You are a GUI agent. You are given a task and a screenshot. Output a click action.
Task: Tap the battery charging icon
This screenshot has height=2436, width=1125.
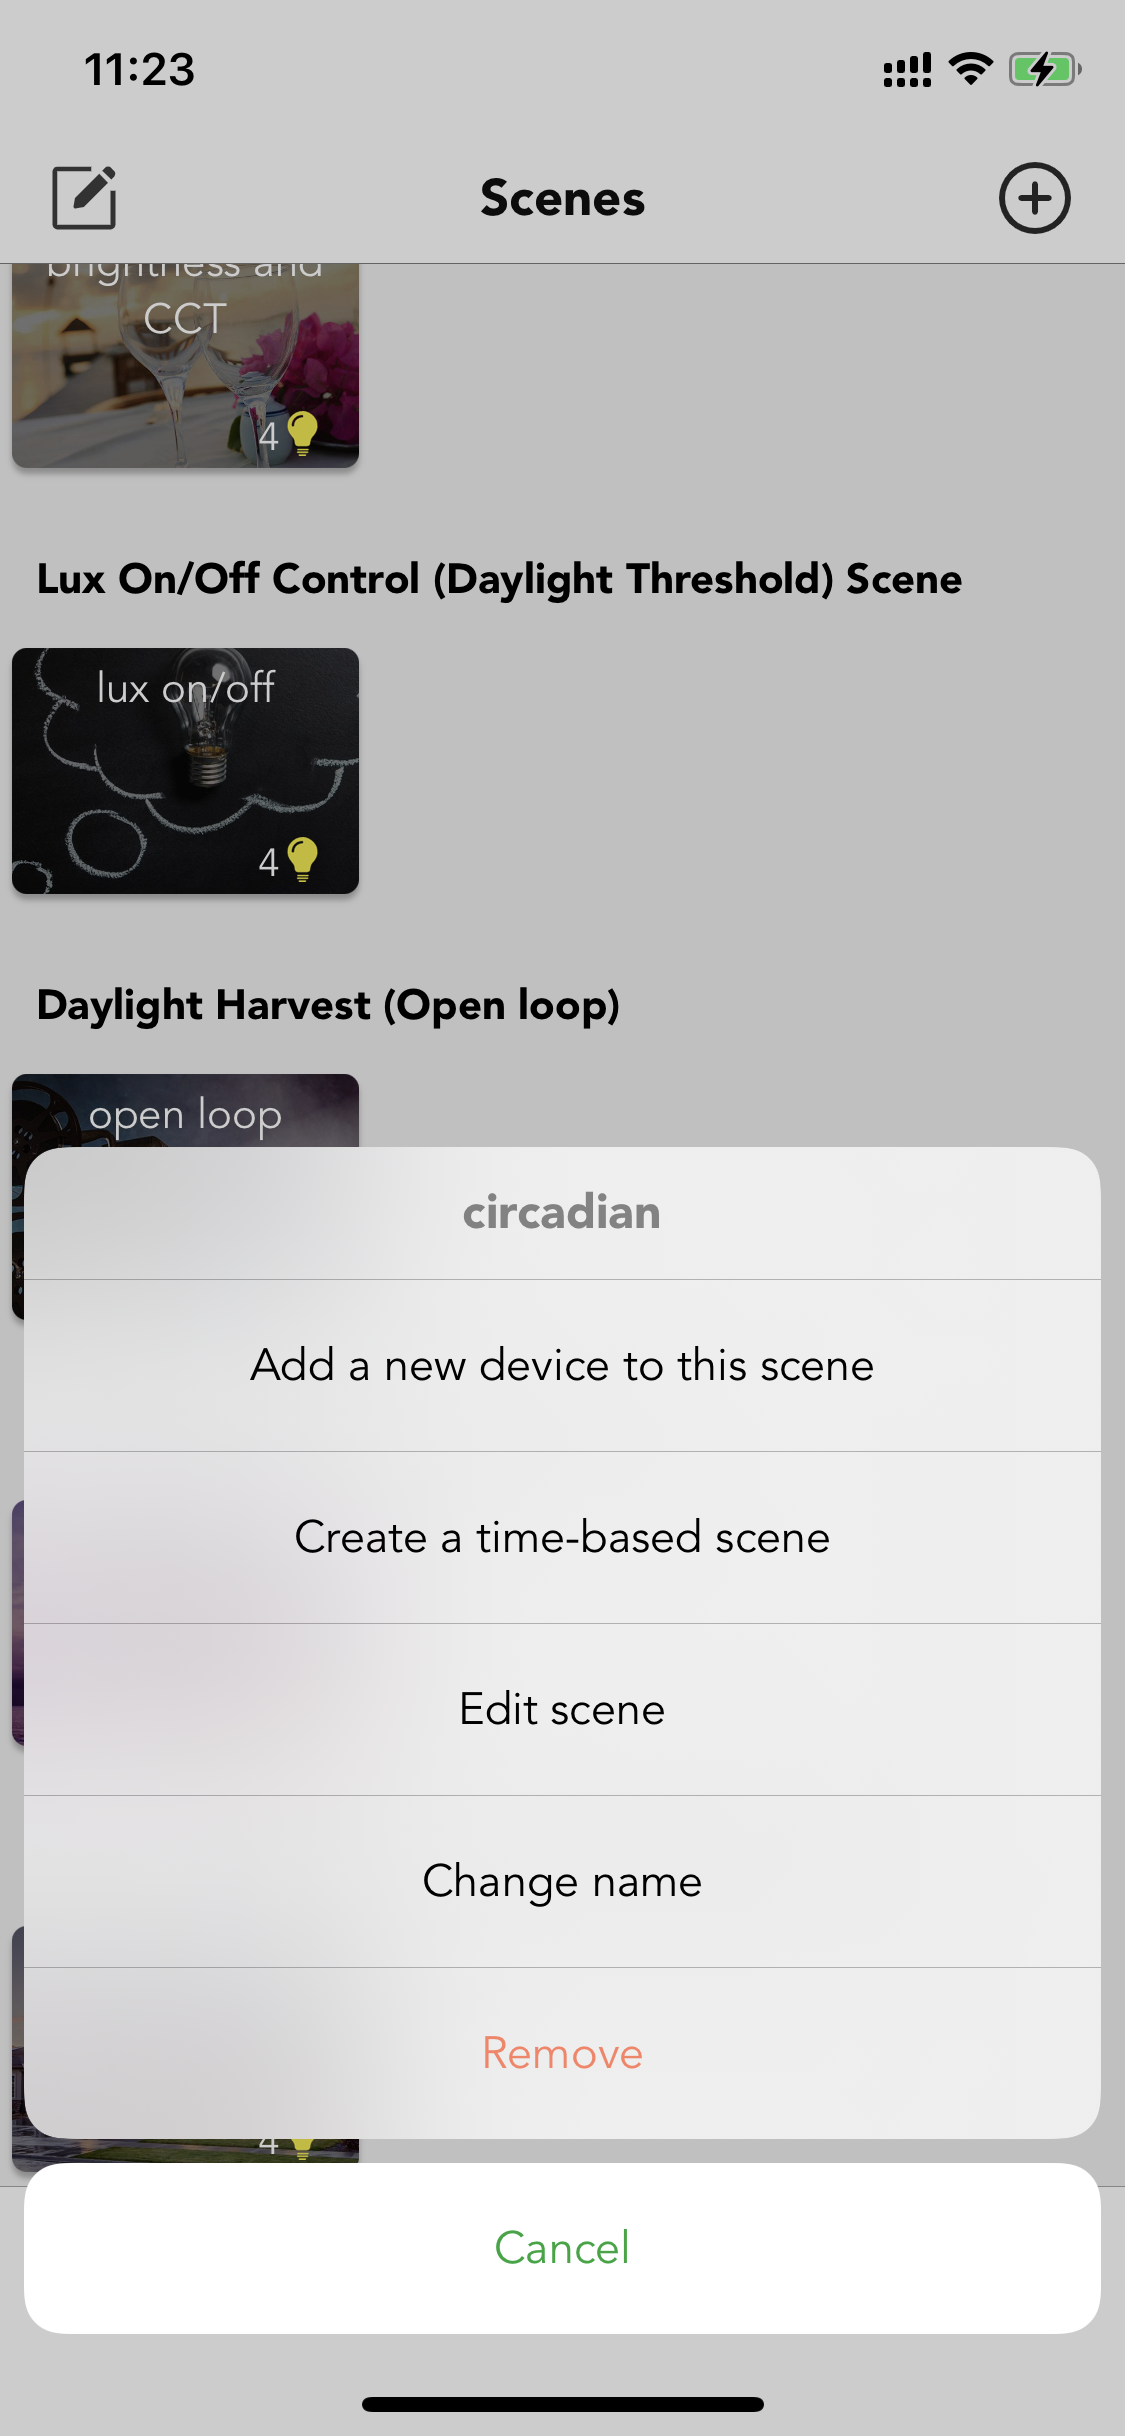[1045, 69]
